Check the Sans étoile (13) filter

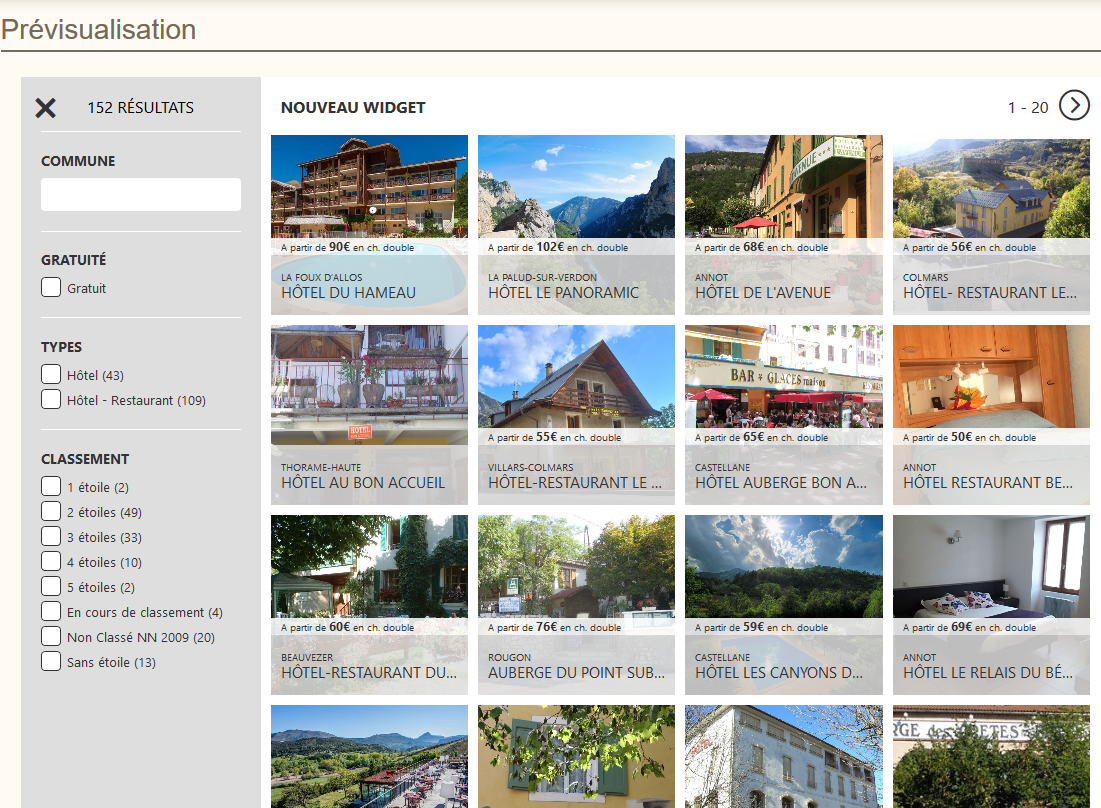pyautogui.click(x=51, y=661)
